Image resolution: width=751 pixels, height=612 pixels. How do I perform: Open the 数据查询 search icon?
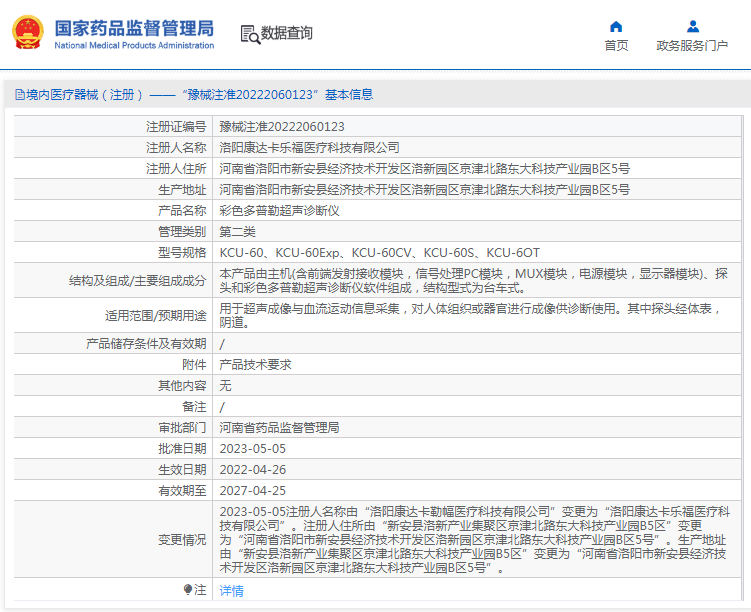[250, 34]
